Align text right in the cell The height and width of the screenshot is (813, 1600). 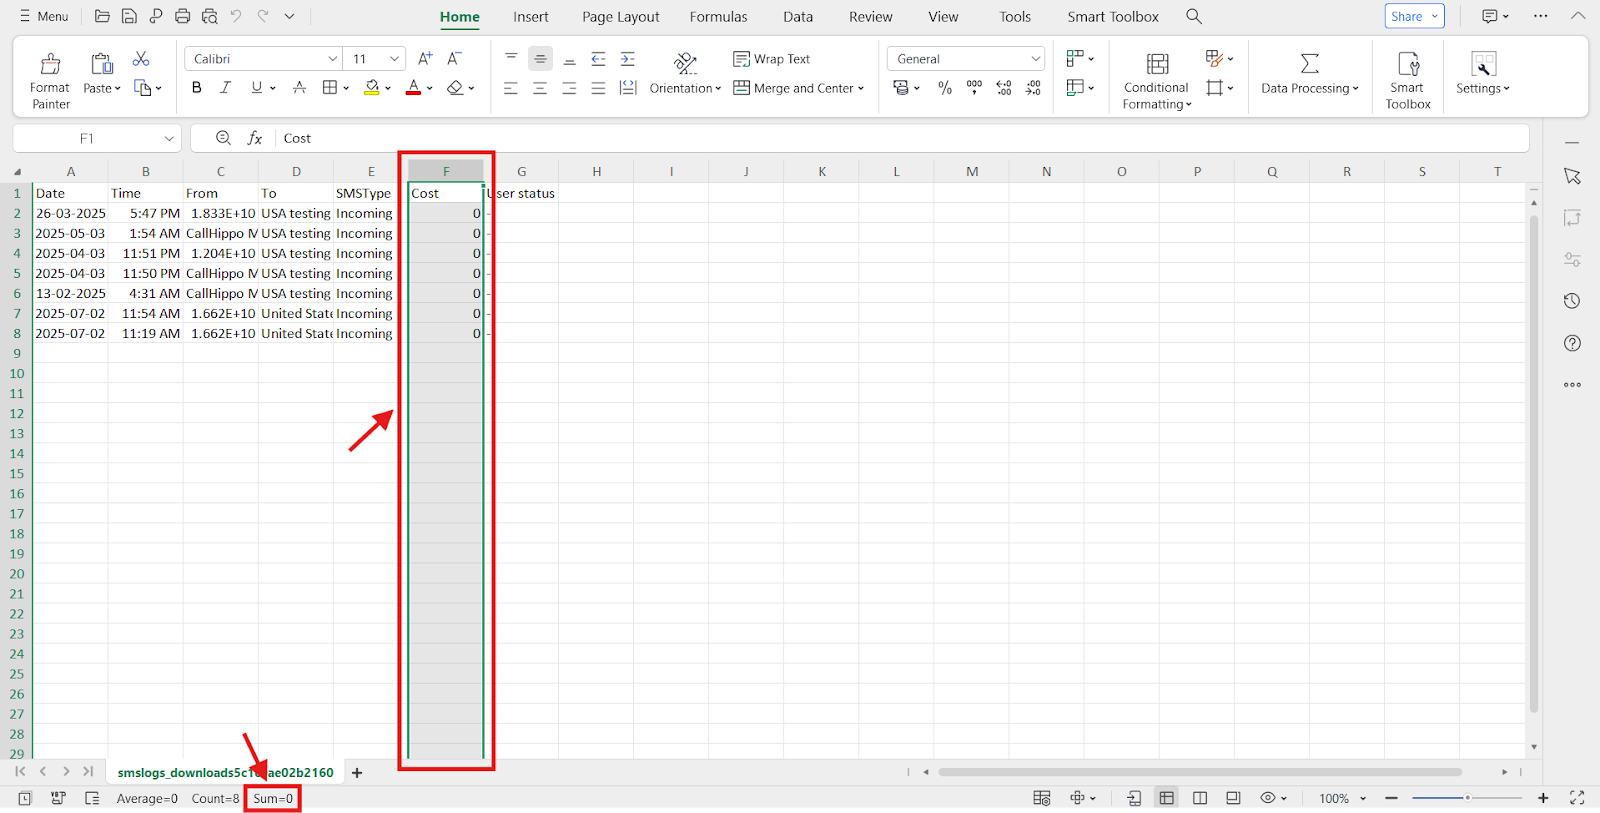pyautogui.click(x=569, y=88)
